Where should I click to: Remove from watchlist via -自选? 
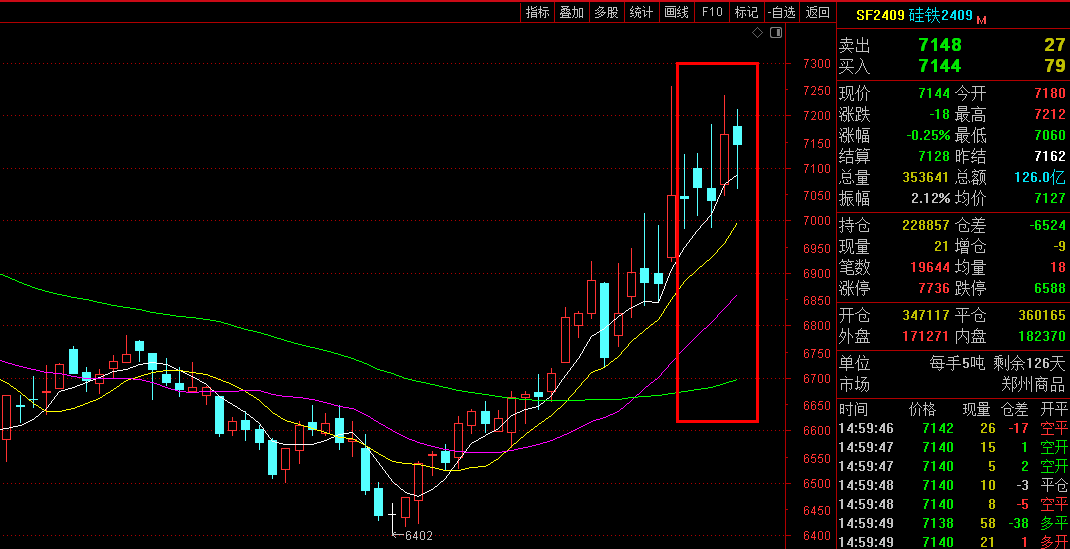tap(782, 12)
